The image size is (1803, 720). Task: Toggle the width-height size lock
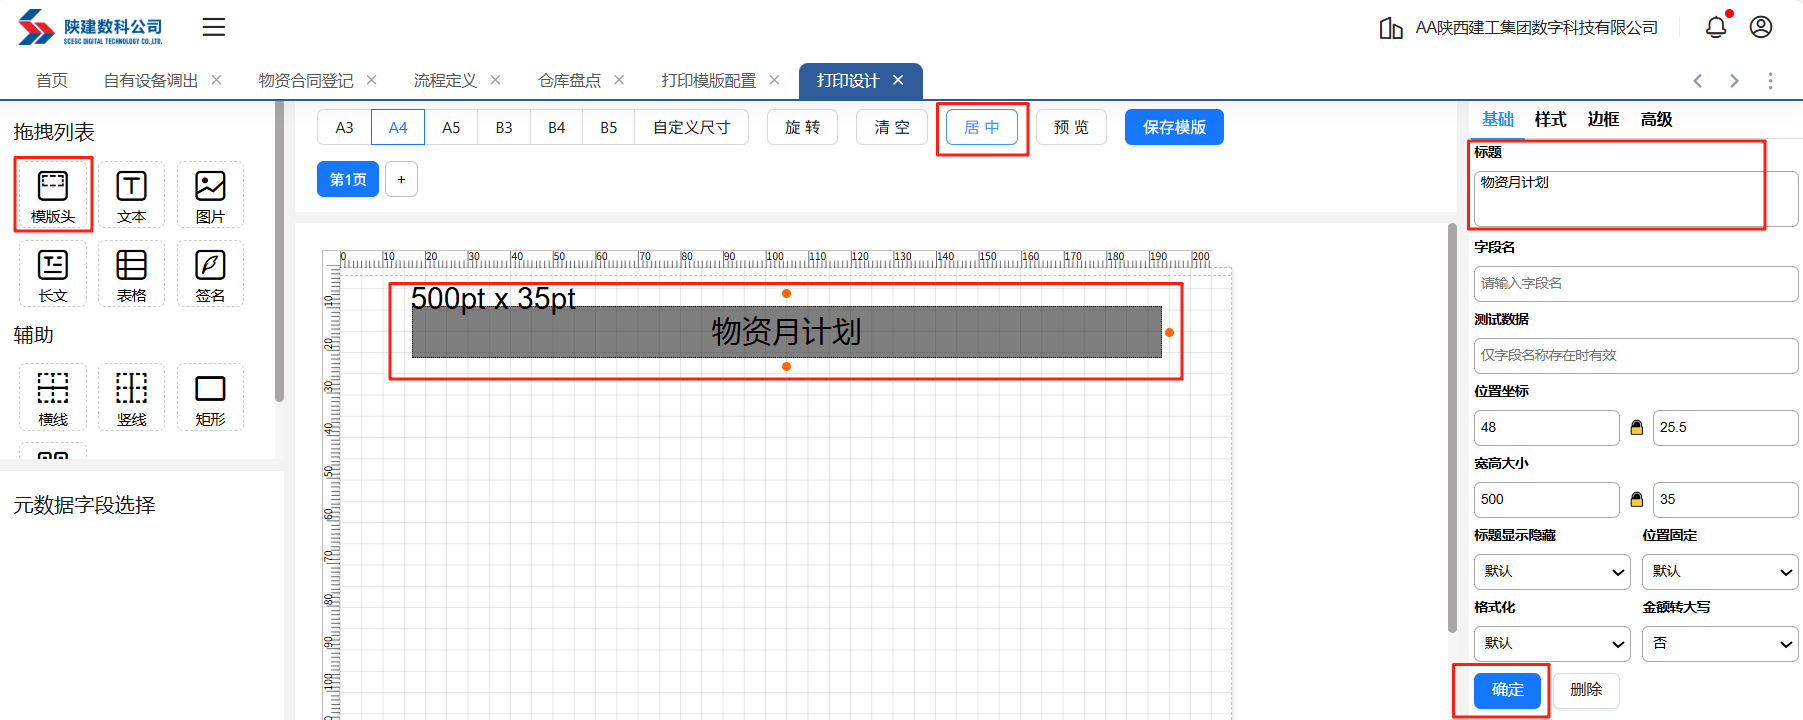pyautogui.click(x=1636, y=500)
